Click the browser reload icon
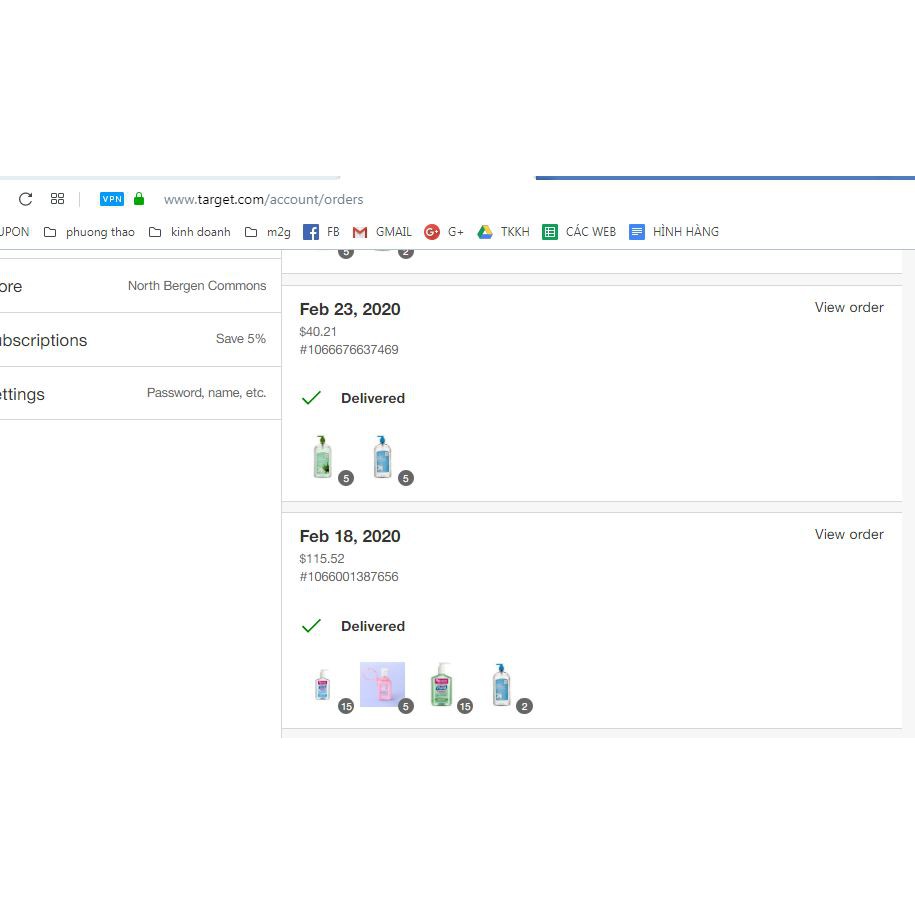This screenshot has width=915, height=915. coord(26,199)
